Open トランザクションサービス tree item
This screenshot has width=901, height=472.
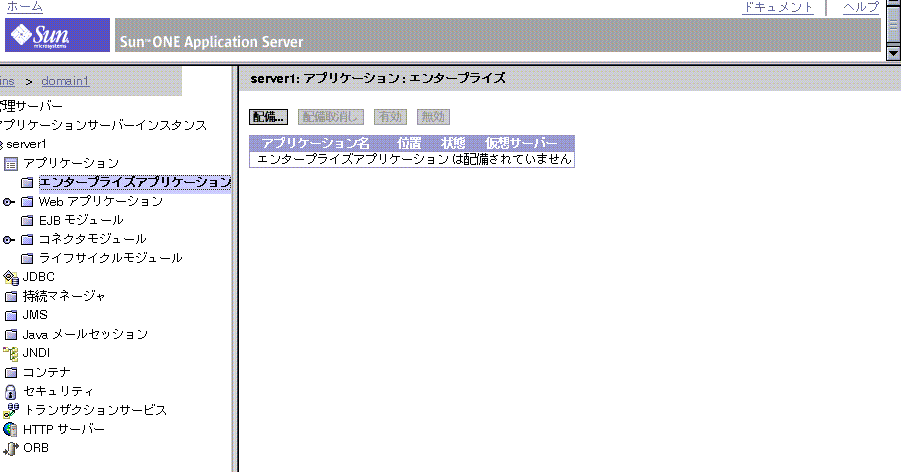pos(95,410)
